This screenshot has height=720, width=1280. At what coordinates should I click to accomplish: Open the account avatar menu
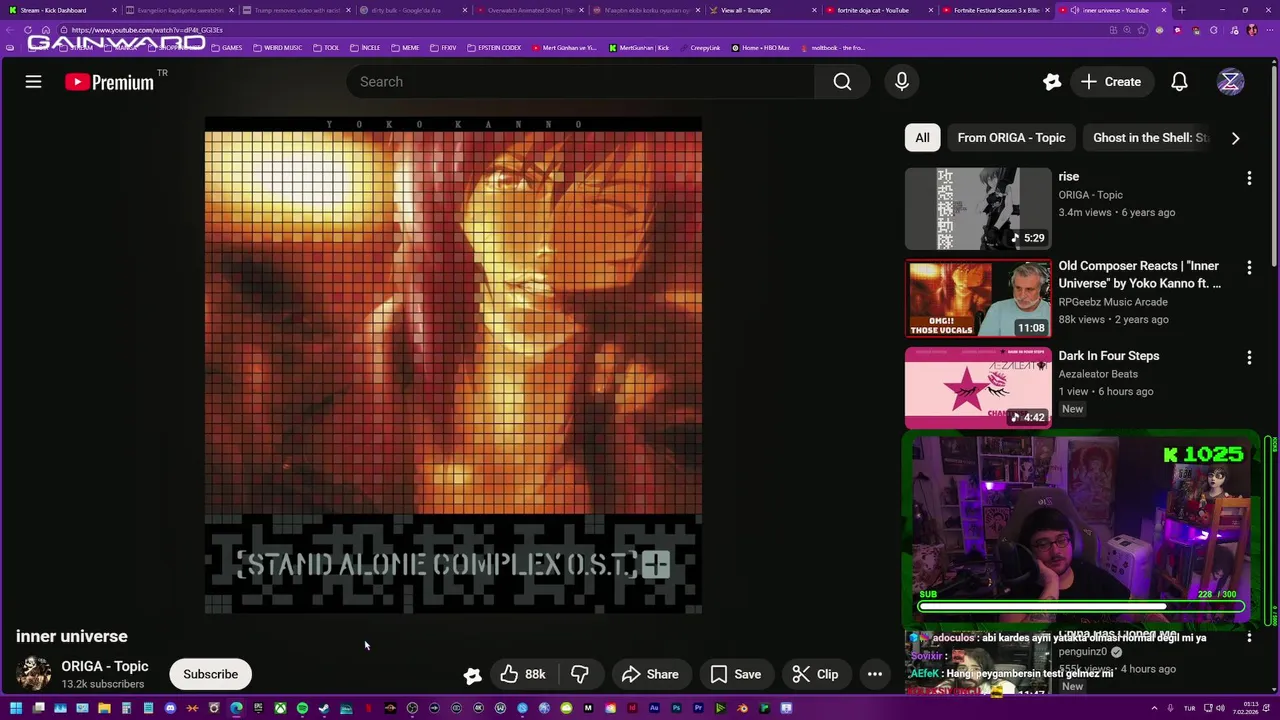[x=1230, y=82]
